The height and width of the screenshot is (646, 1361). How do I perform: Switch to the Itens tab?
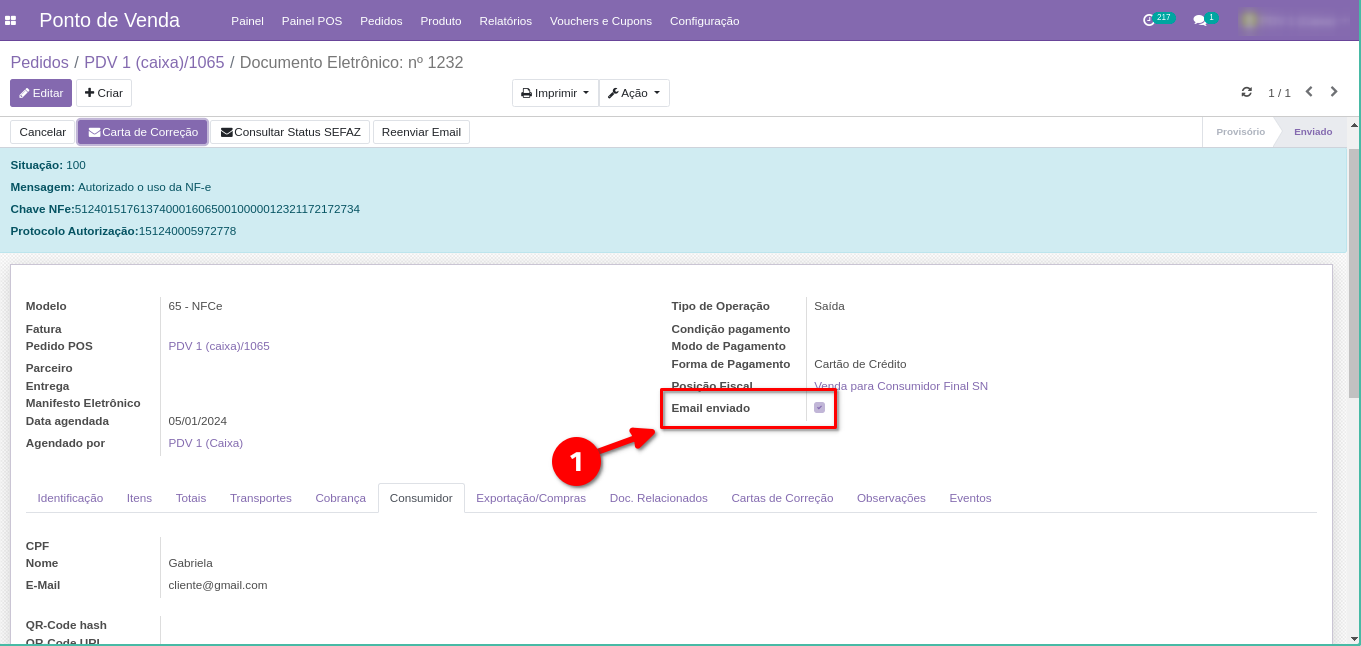click(x=139, y=498)
